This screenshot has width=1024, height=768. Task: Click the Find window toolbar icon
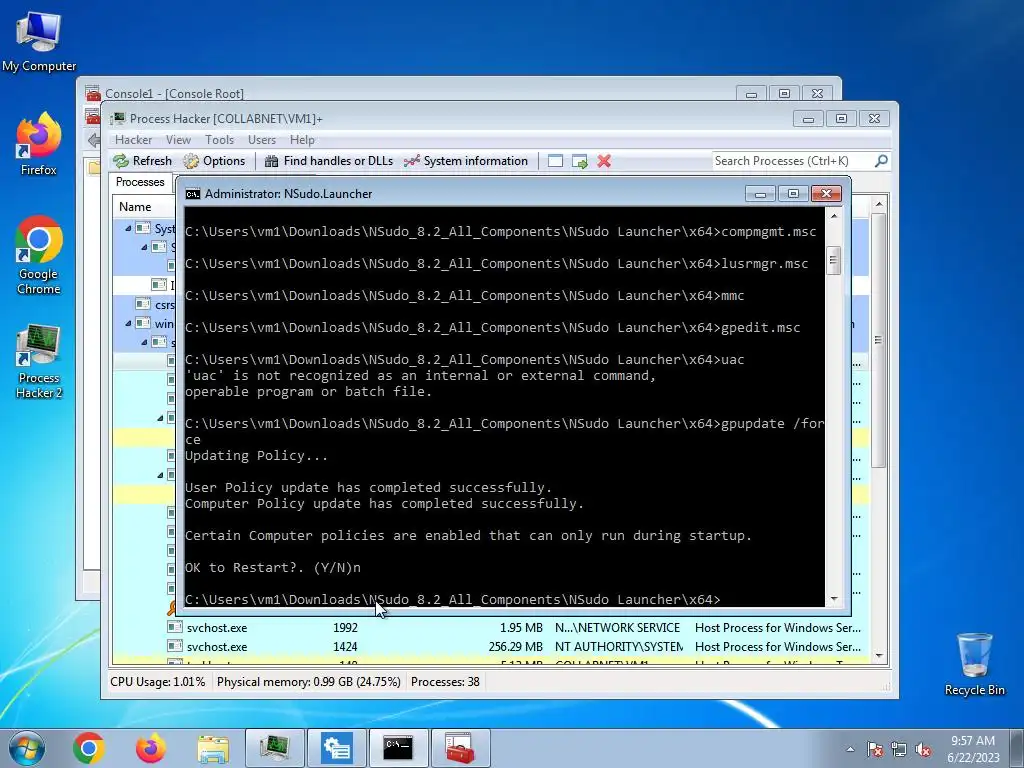(x=555, y=161)
